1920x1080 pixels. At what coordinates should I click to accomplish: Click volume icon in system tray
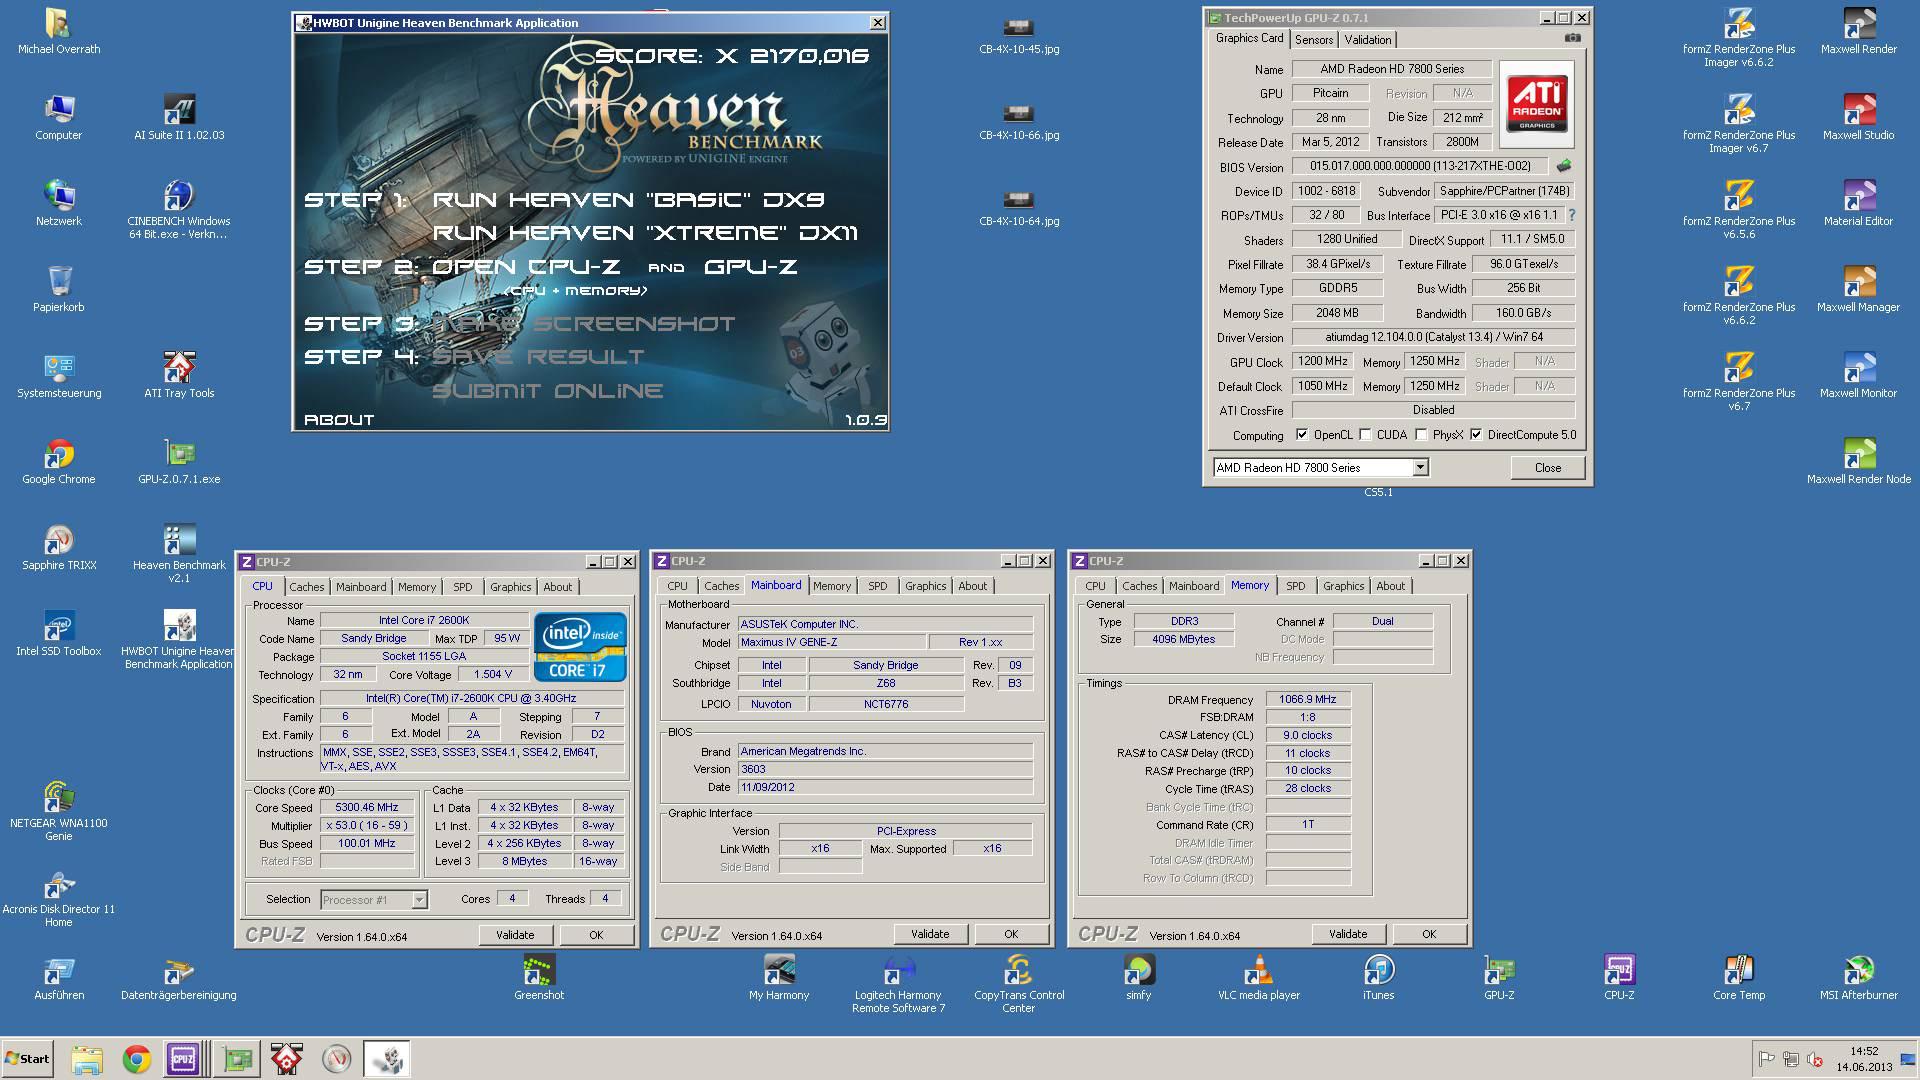[x=1815, y=1059]
